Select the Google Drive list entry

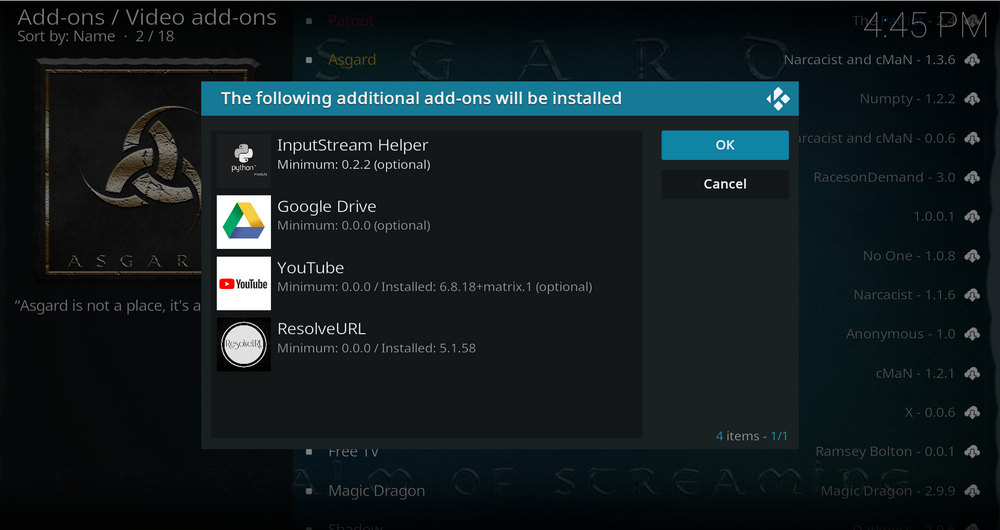[427, 215]
